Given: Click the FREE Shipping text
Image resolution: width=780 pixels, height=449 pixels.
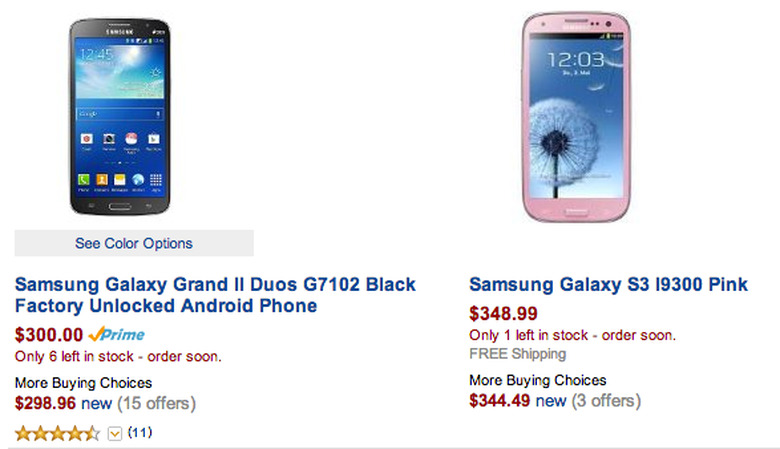Looking at the screenshot, I should pos(517,354).
